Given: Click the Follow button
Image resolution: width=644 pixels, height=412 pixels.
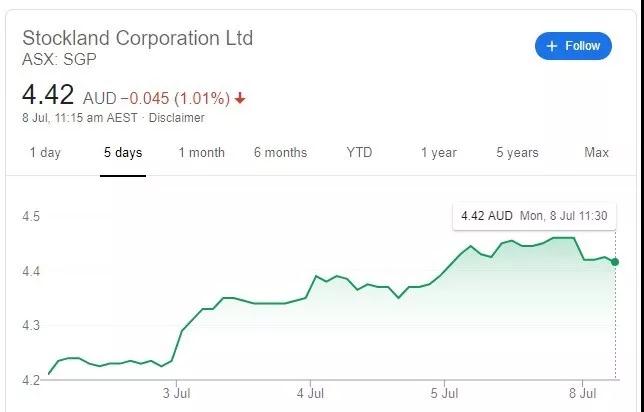Looking at the screenshot, I should 575,46.
